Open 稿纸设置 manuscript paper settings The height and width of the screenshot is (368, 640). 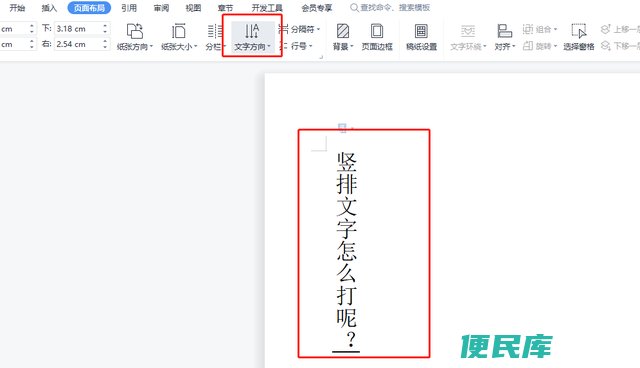point(421,37)
